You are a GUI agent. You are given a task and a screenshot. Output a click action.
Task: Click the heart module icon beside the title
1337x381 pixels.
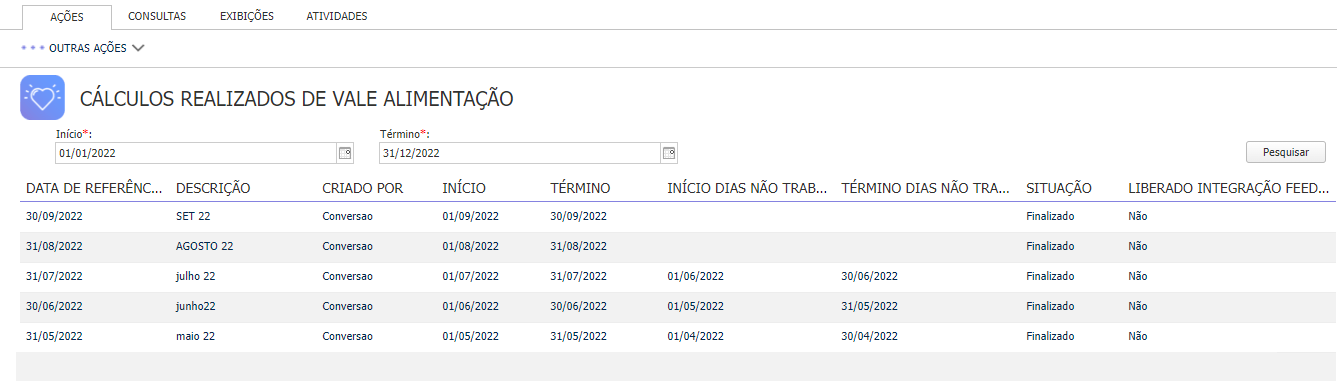coord(42,98)
